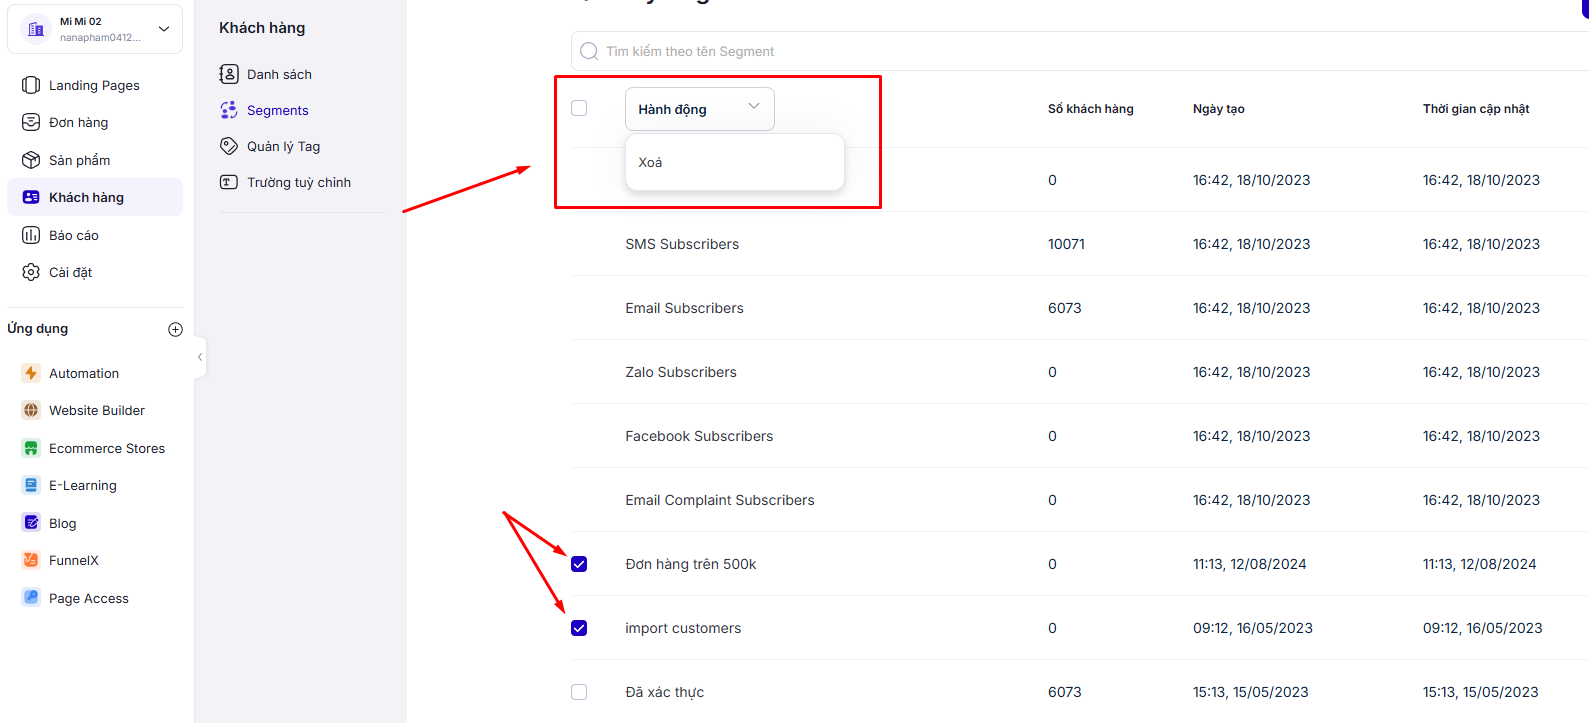This screenshot has width=1589, height=723.
Task: Open the Automation lightning icon
Action: tap(31, 373)
